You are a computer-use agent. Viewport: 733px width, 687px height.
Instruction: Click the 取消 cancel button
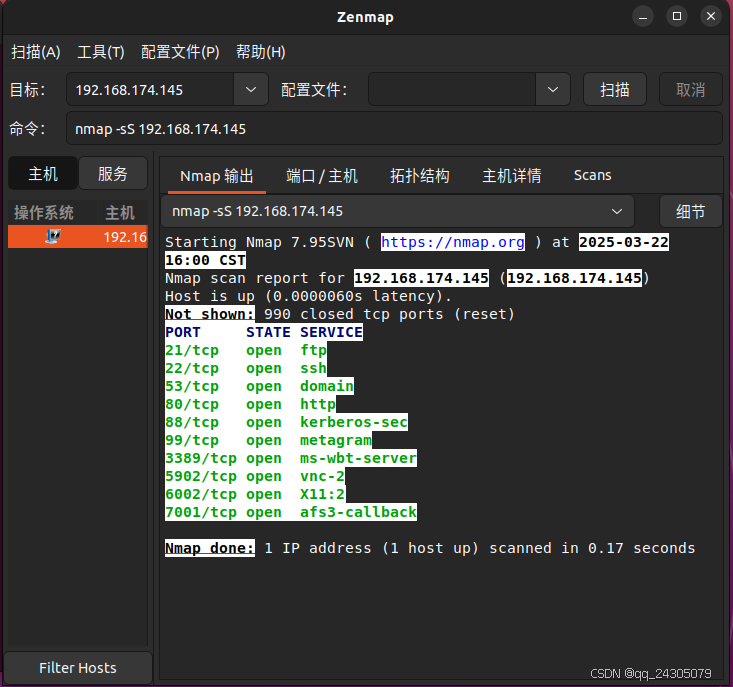[x=690, y=89]
